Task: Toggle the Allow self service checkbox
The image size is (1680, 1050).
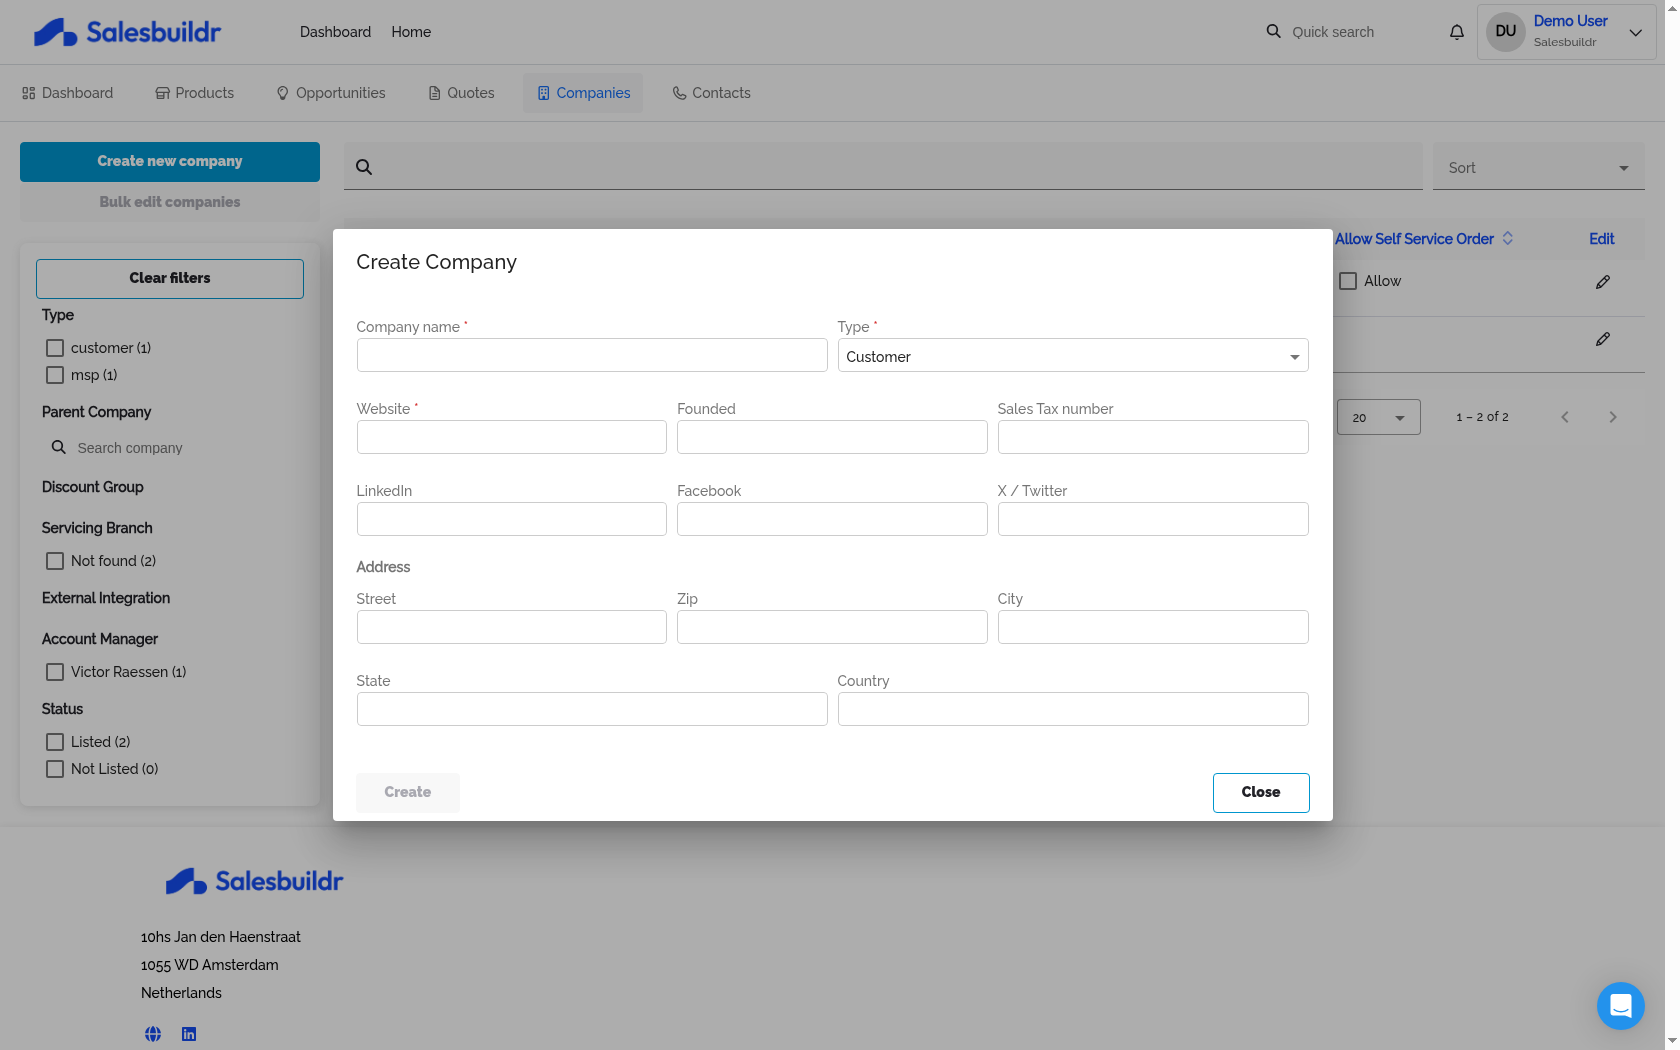Action: [1348, 281]
